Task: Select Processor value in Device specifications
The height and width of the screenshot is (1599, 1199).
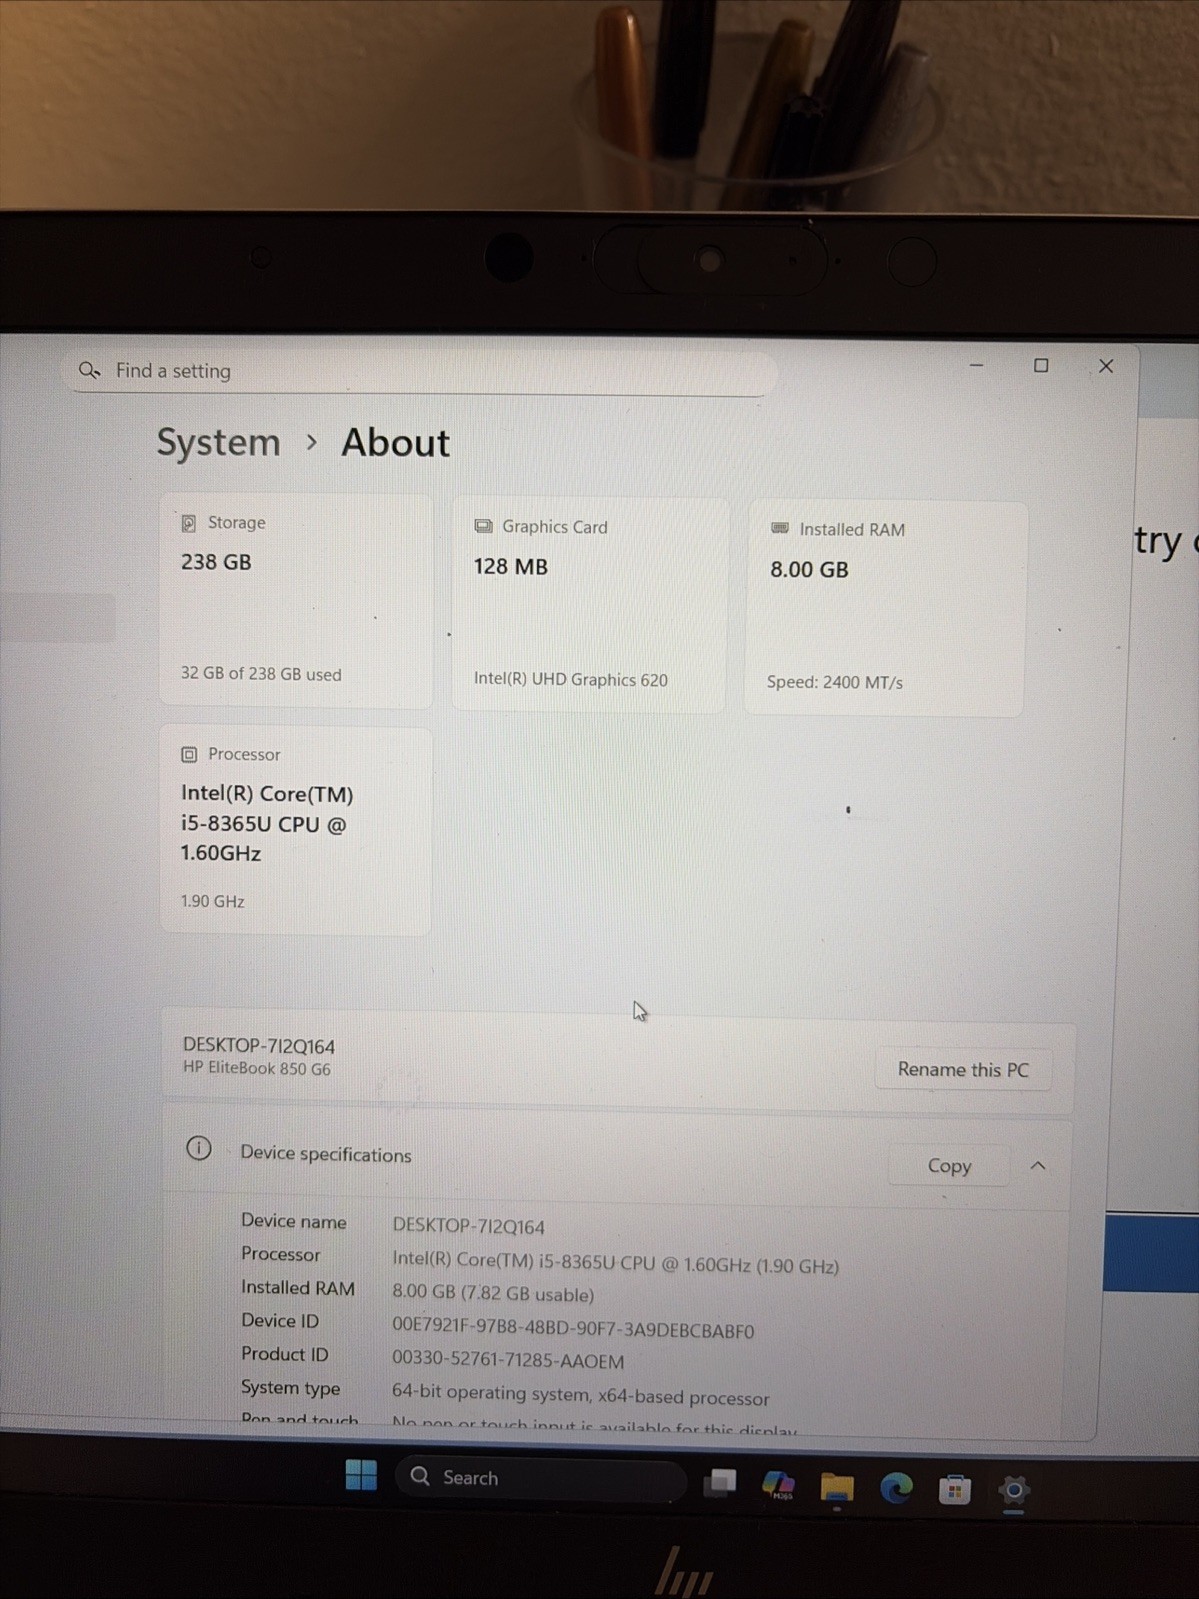Action: coord(615,1264)
